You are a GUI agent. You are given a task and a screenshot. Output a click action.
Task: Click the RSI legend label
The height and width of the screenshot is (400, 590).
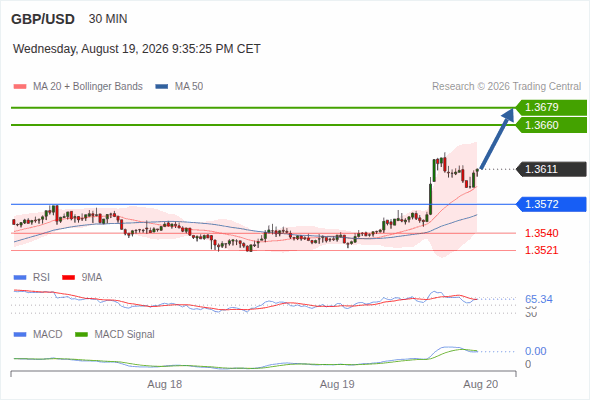(41, 278)
